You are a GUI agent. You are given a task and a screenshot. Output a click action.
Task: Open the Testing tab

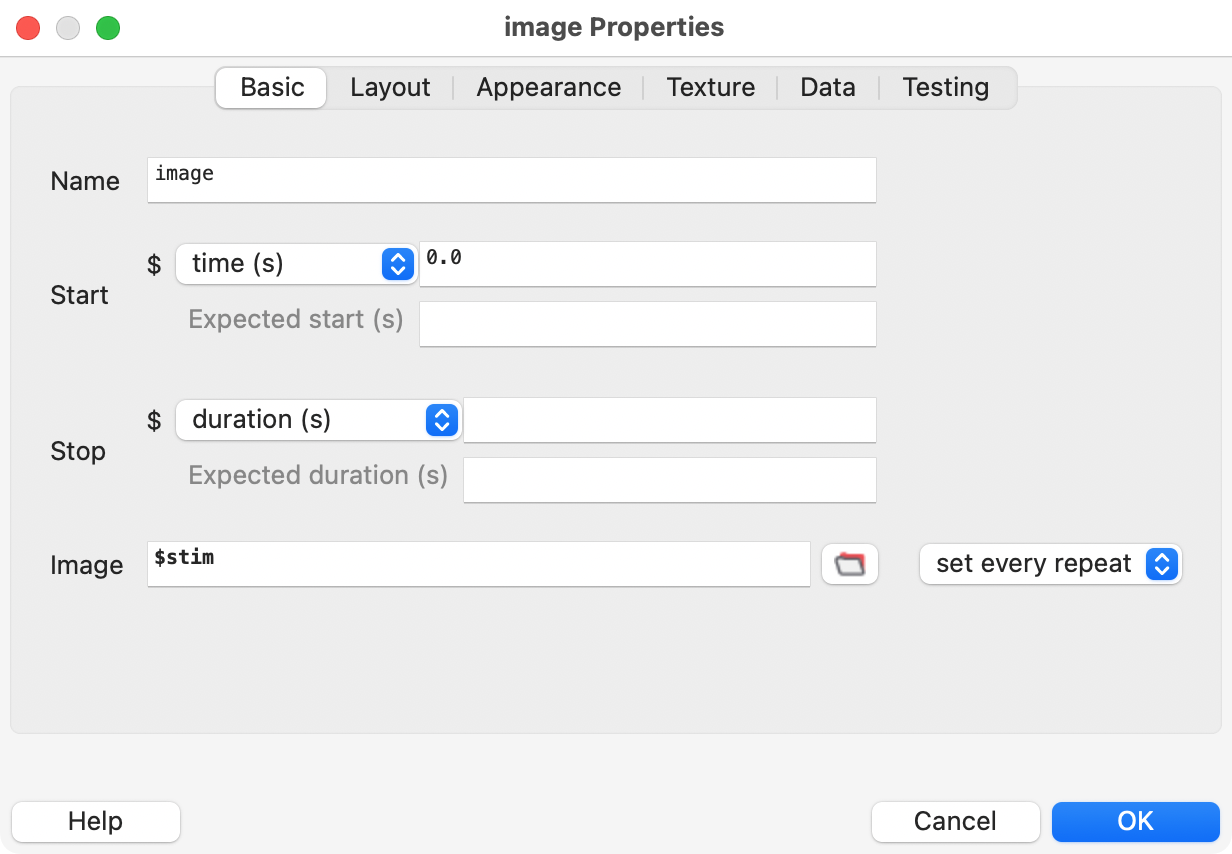(945, 88)
